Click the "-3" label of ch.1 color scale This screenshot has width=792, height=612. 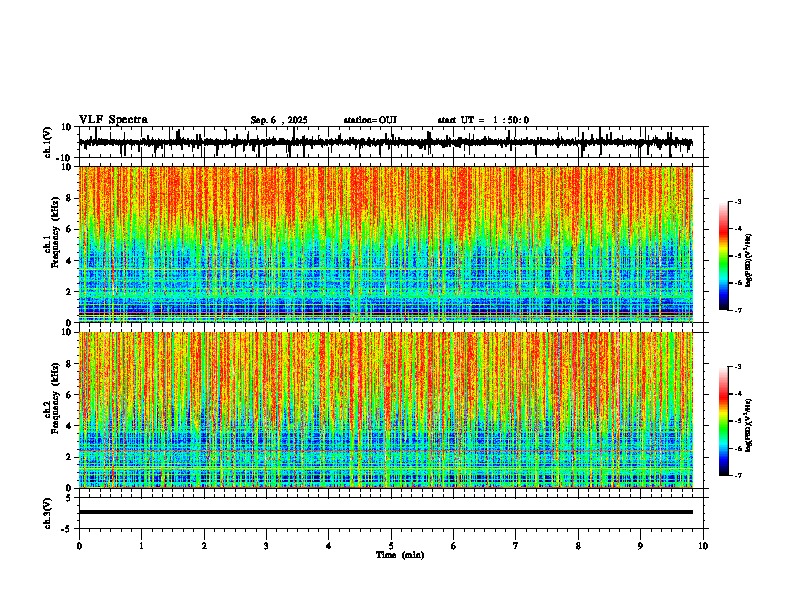pos(737,201)
